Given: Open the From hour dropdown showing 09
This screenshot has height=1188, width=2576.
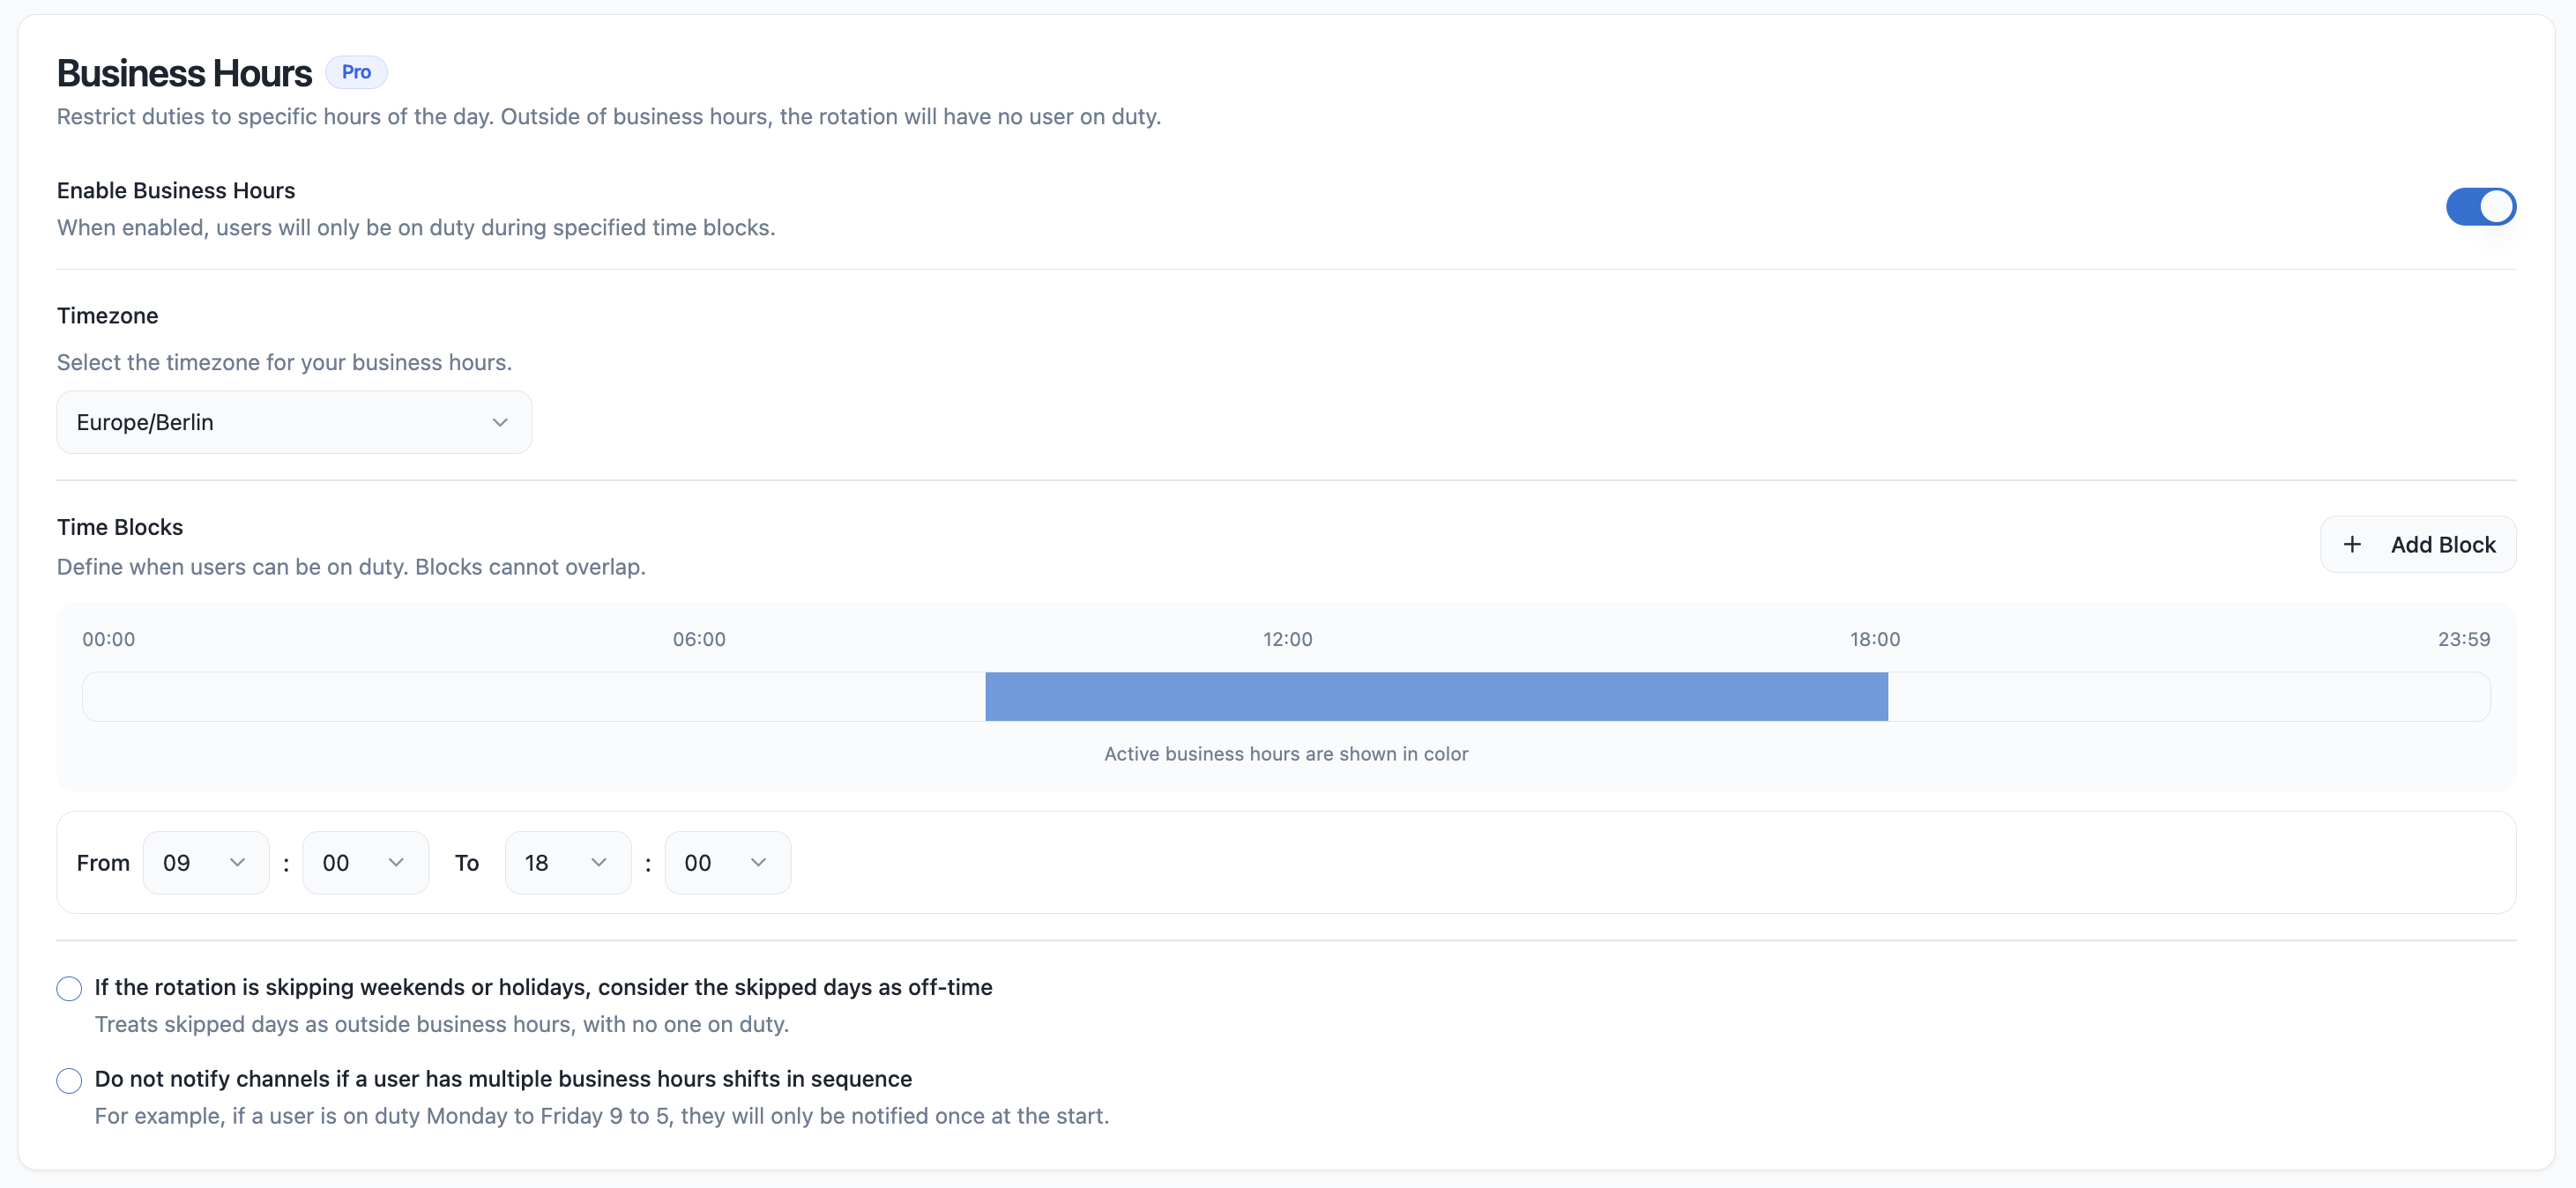Looking at the screenshot, I should tap(205, 862).
